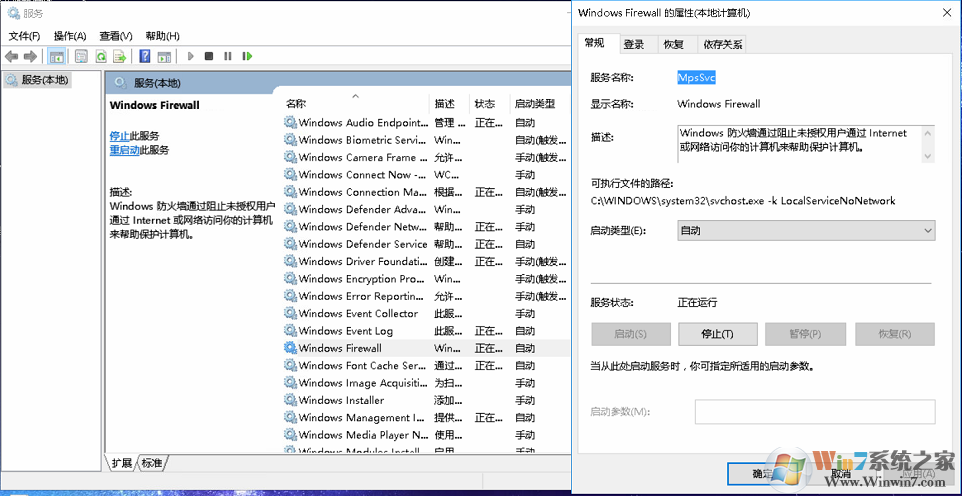Click the 启动参数 input field
962x496 pixels.
click(x=815, y=412)
